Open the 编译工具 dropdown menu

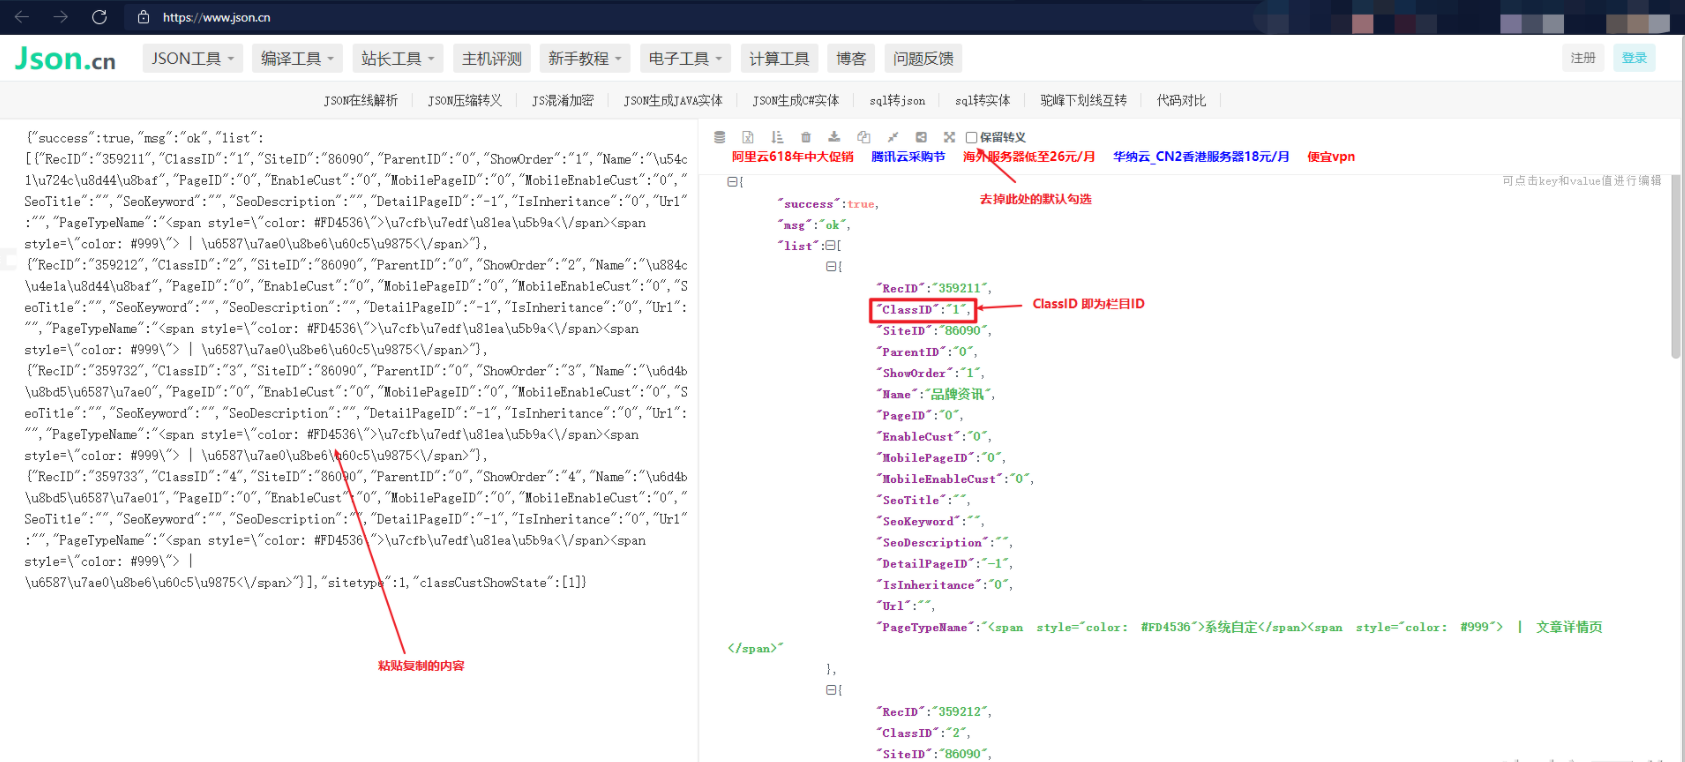[x=297, y=59]
